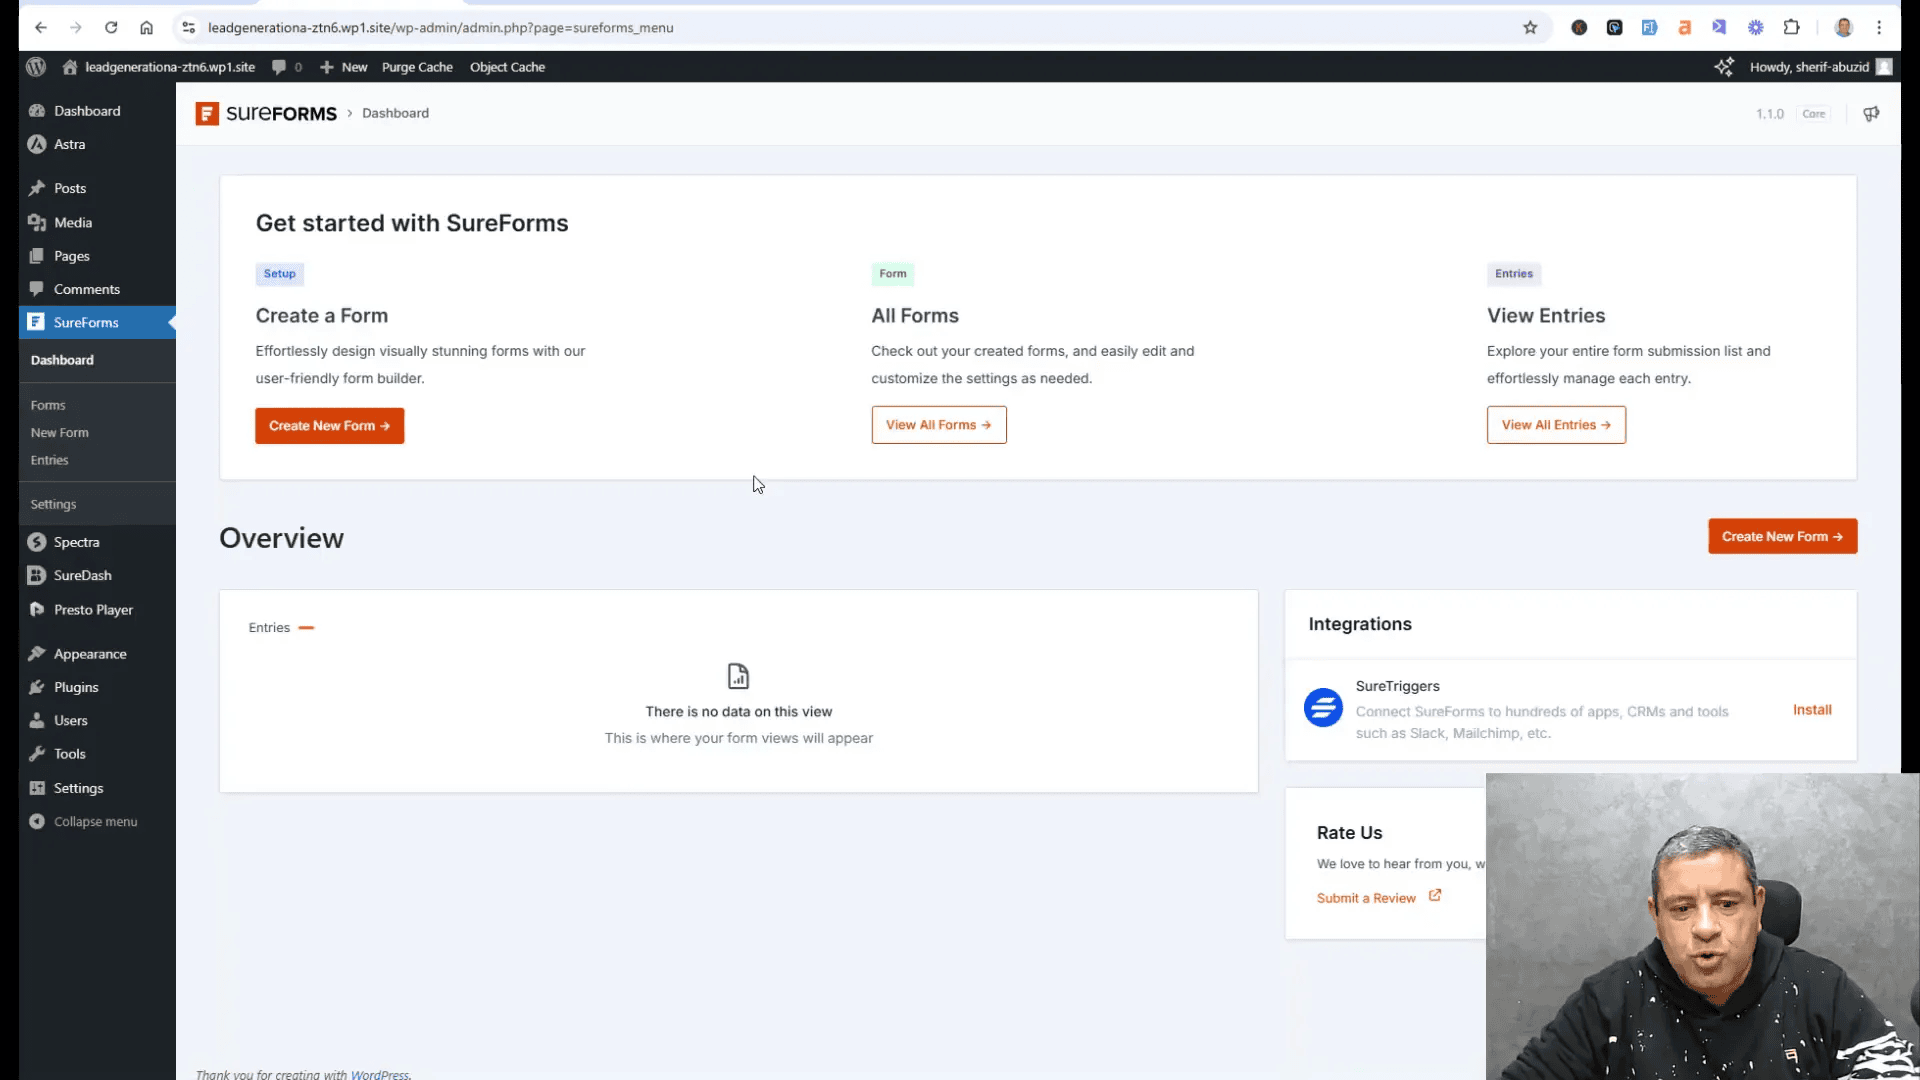Image resolution: width=1920 pixels, height=1080 pixels.
Task: Open Spectra from the sidebar
Action: tap(37, 541)
